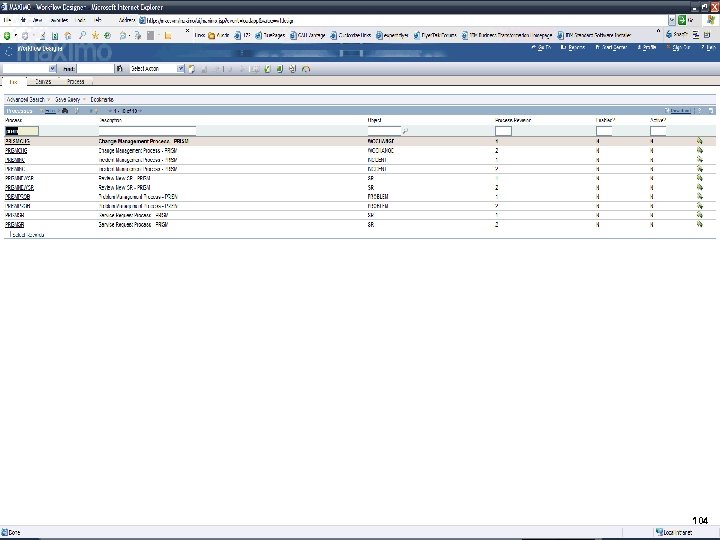
Task: Open the File menu in Internet Explorer
Action: [x=7, y=20]
